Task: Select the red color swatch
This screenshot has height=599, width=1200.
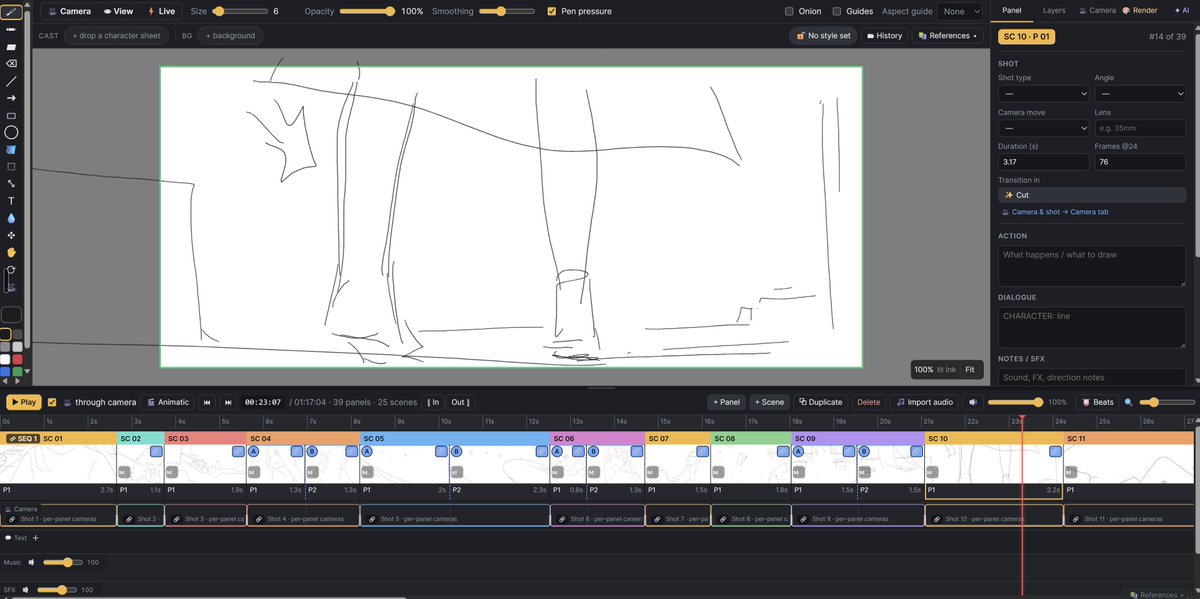Action: click(x=18, y=359)
